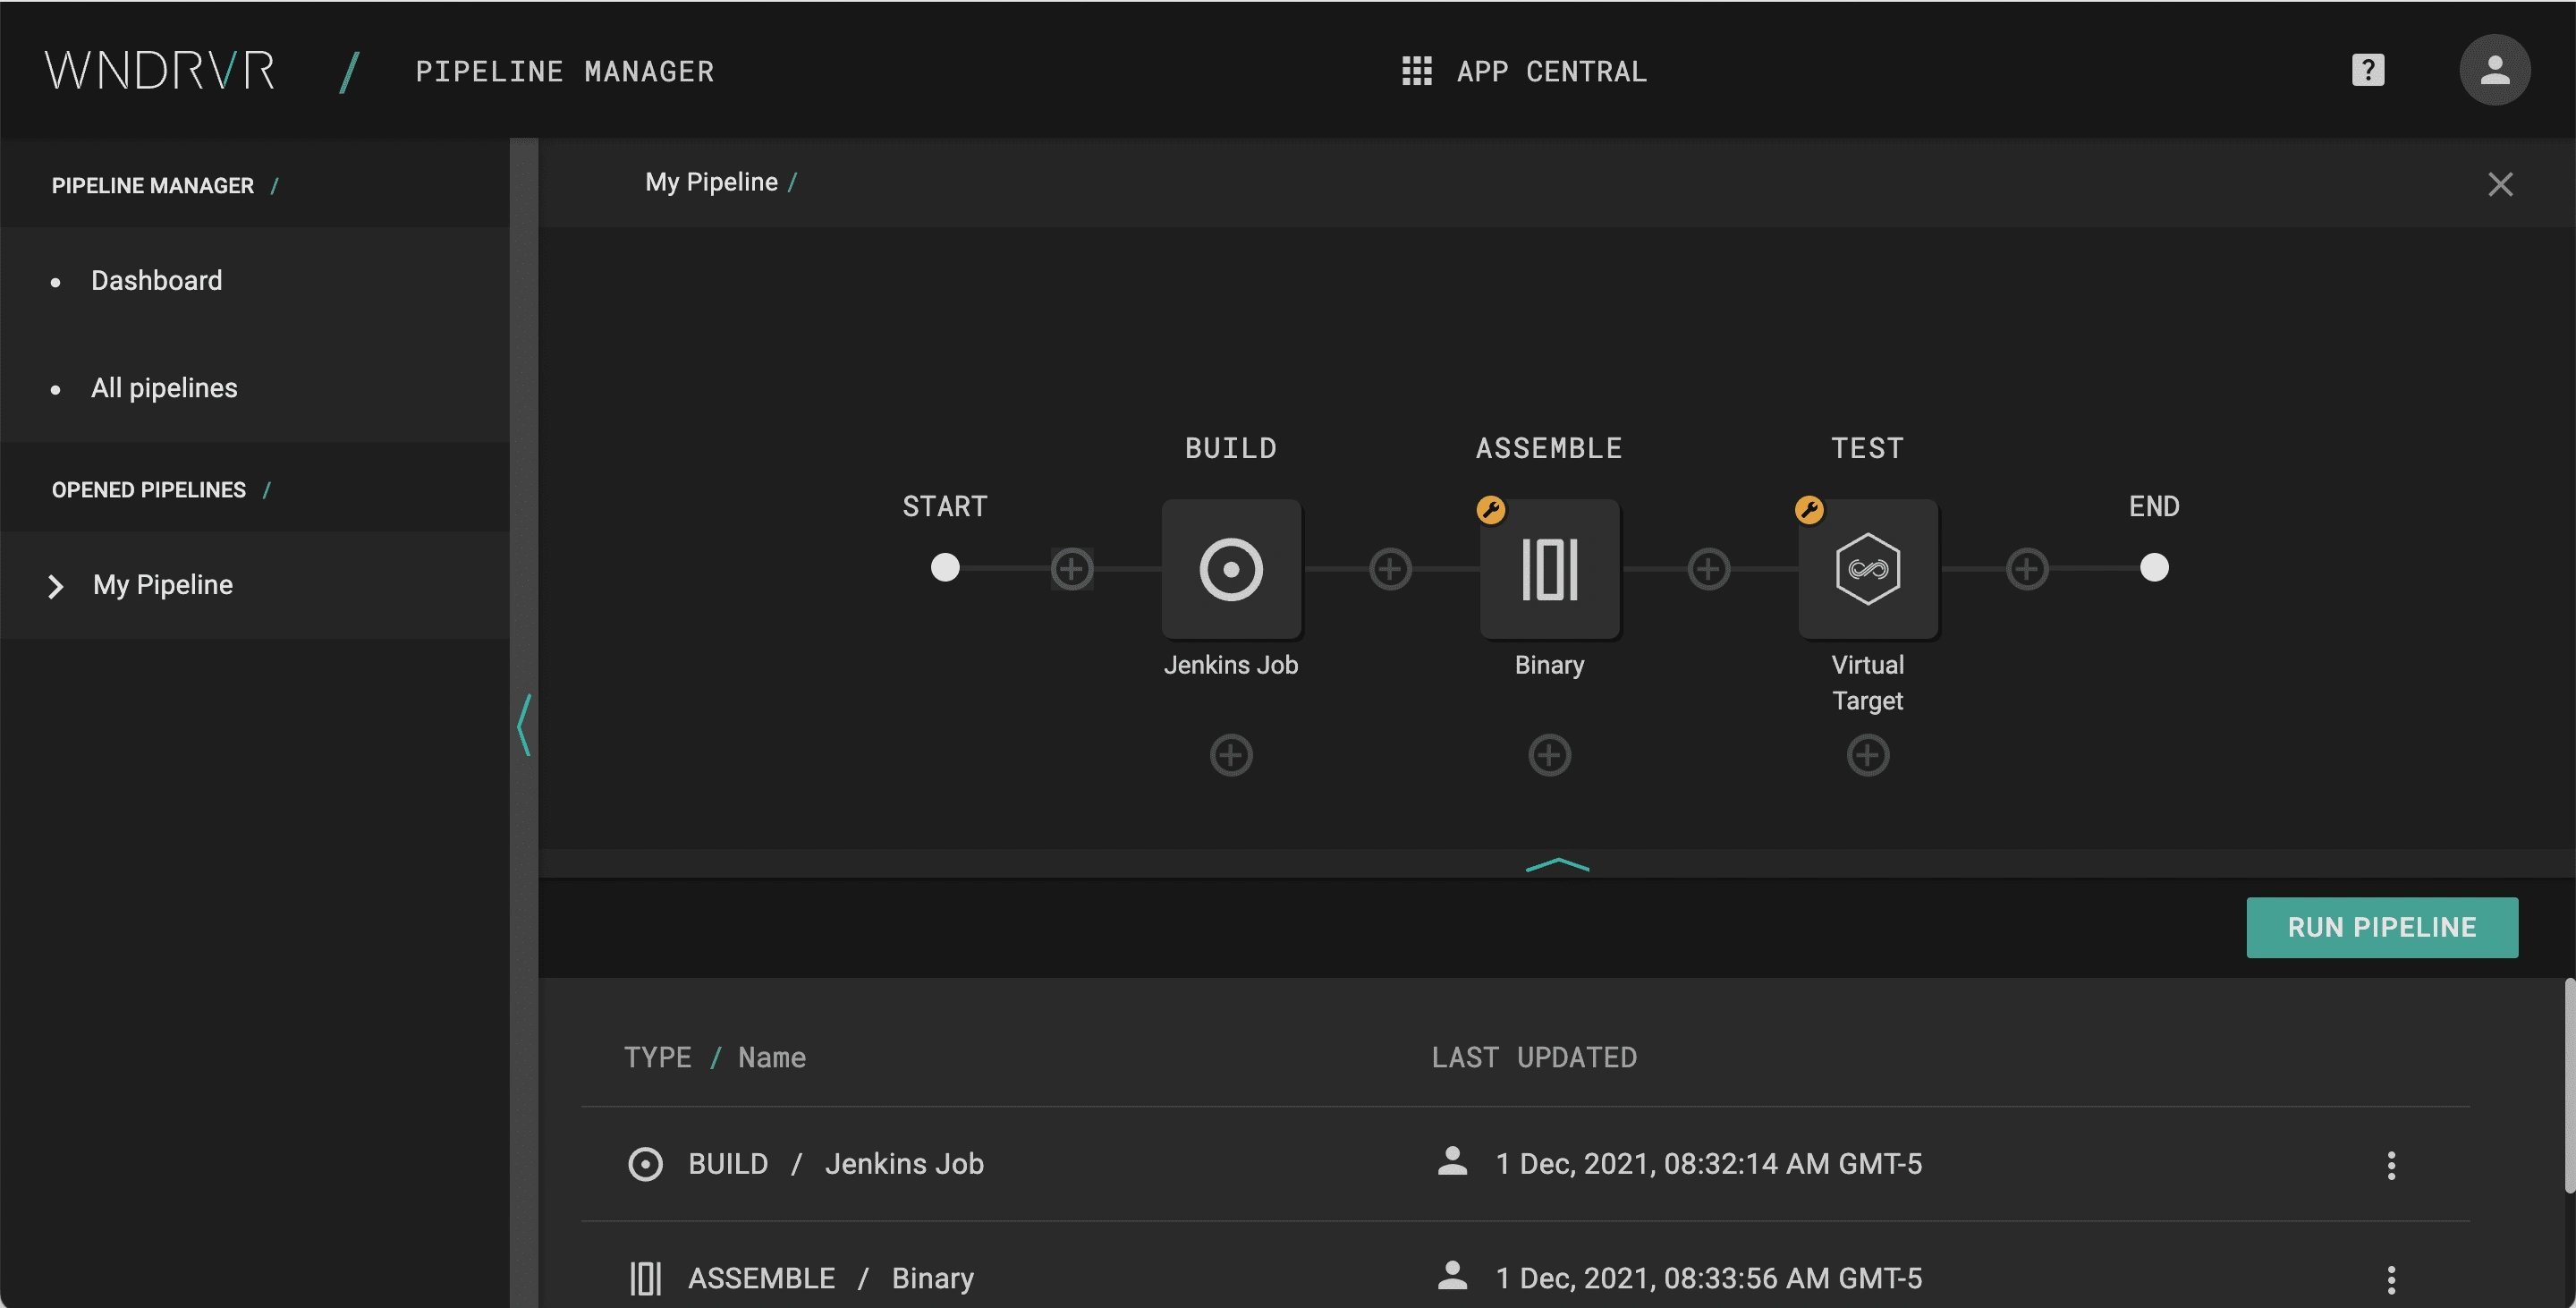Click the BUILD stage label
This screenshot has height=1308, width=2576.
coord(1231,448)
